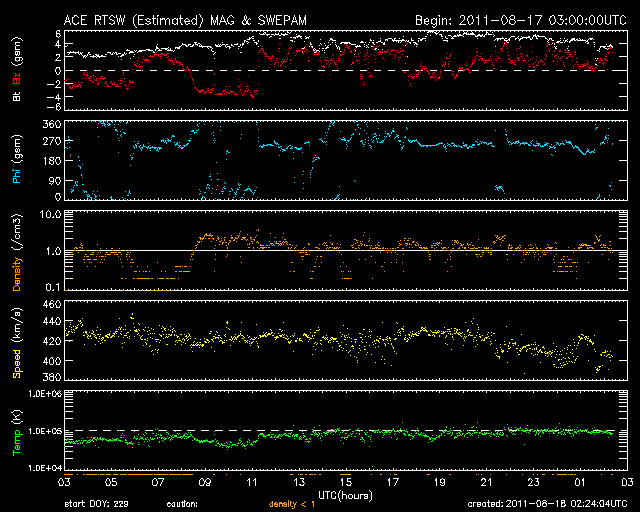This screenshot has width=640, height=512.
Task: Click inside the Bt/Bz magnetic field plot
Action: coord(346,70)
